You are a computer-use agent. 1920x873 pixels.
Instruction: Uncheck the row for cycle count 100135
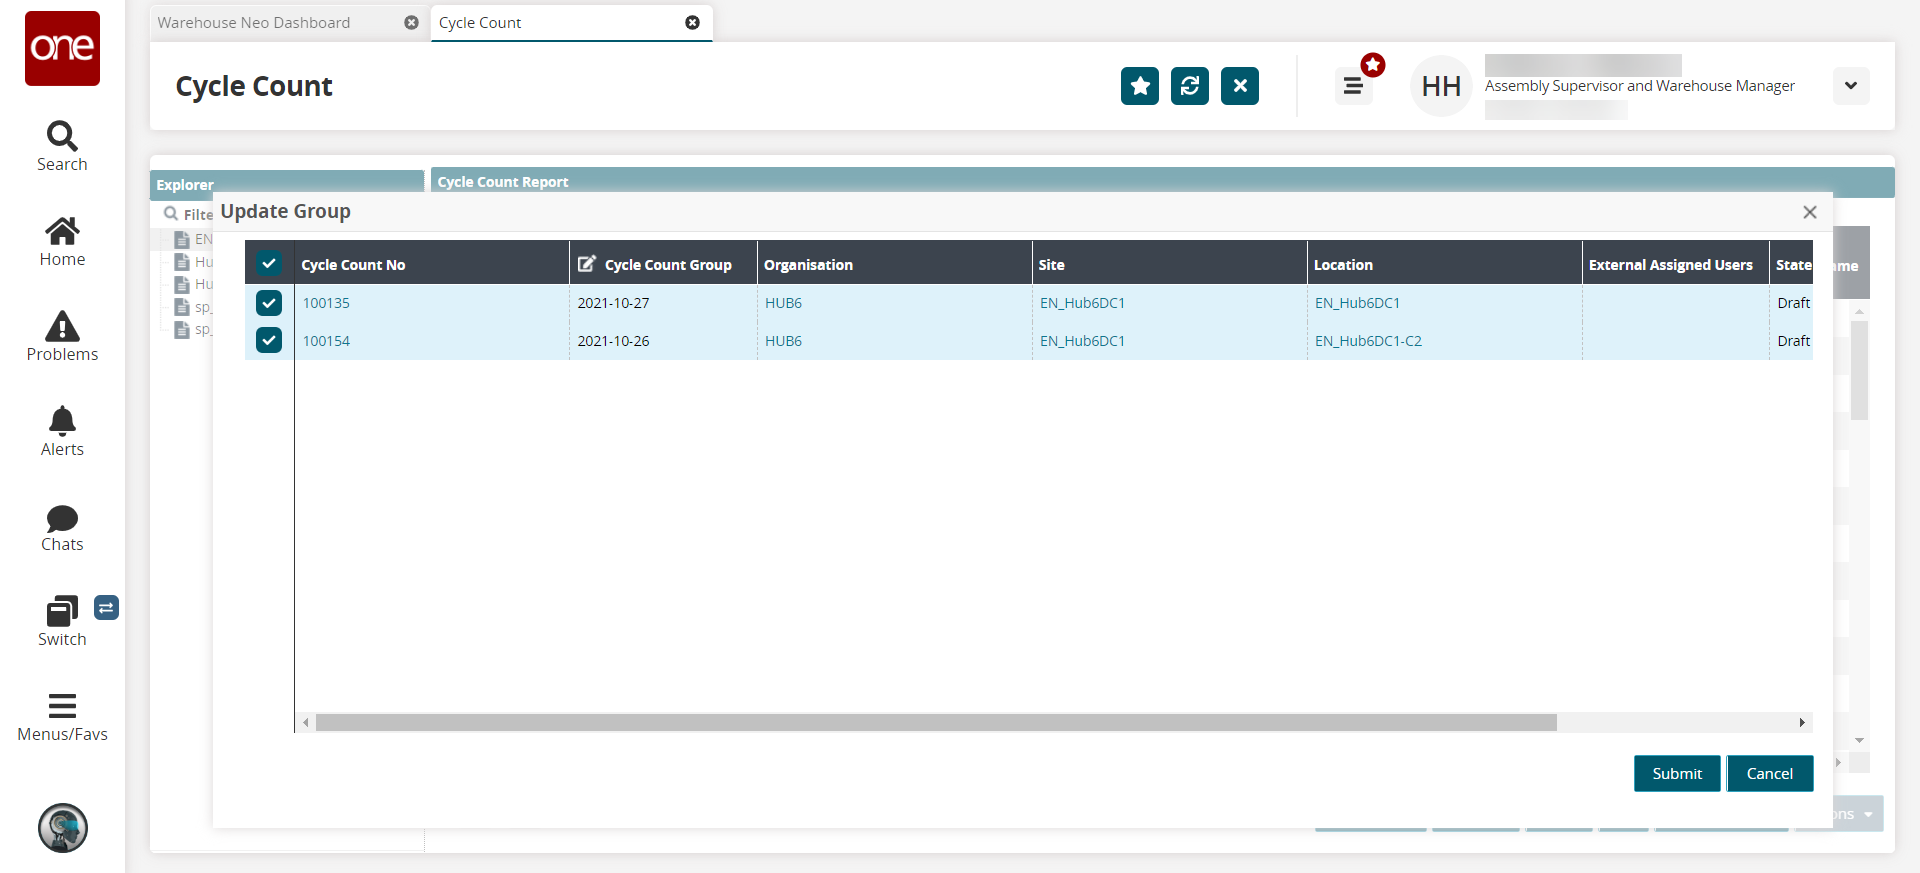click(269, 303)
